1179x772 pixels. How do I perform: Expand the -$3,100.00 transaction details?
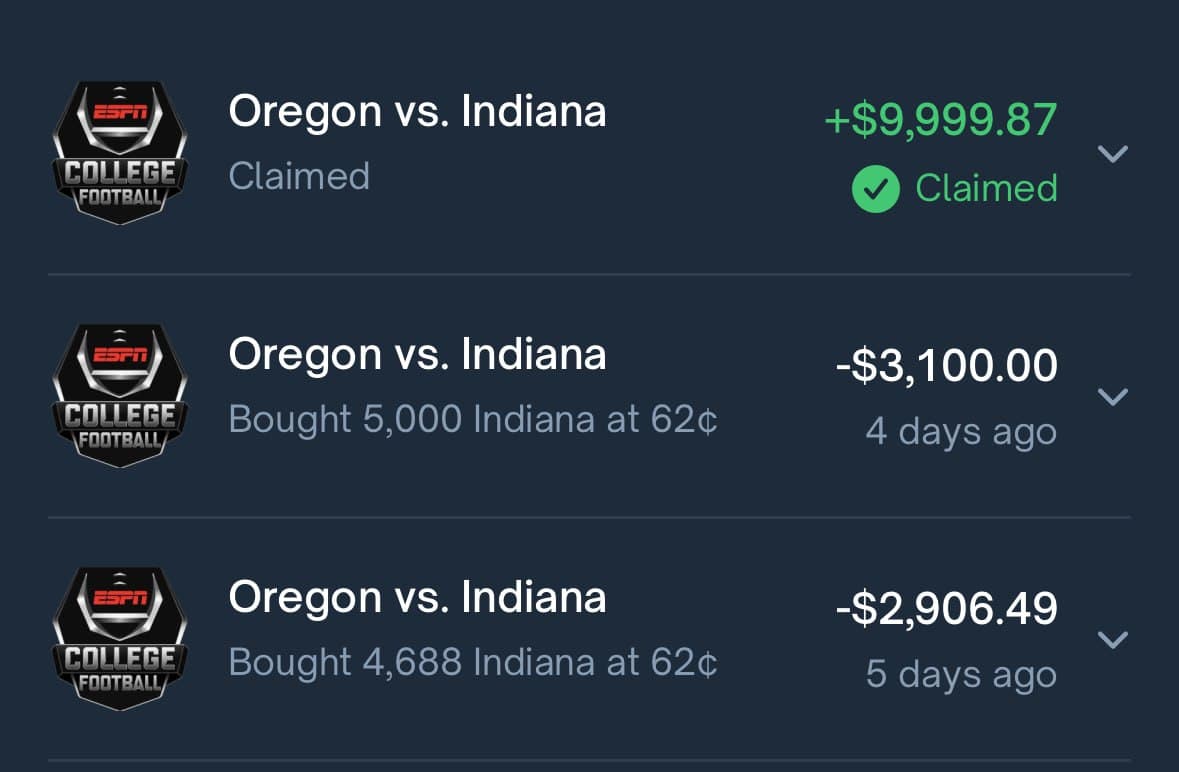pyautogui.click(x=1113, y=396)
